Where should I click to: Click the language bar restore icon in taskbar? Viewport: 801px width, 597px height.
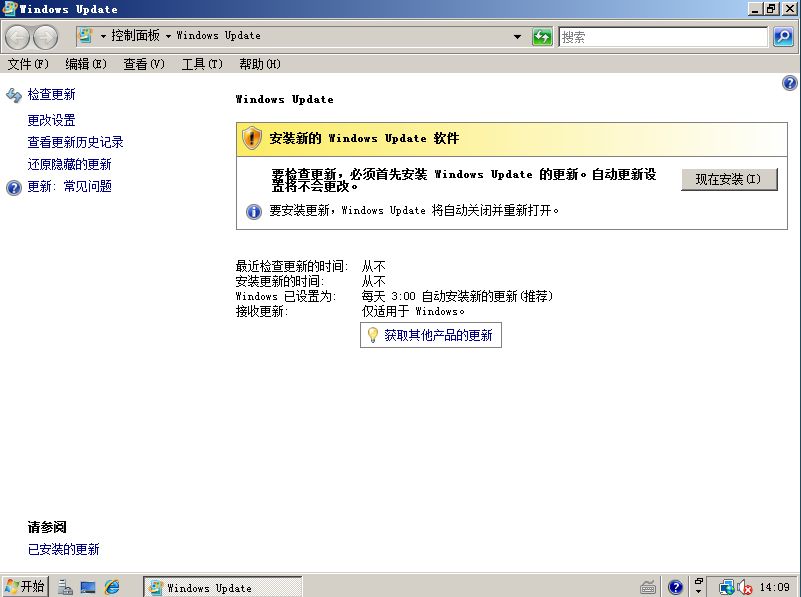tap(699, 581)
